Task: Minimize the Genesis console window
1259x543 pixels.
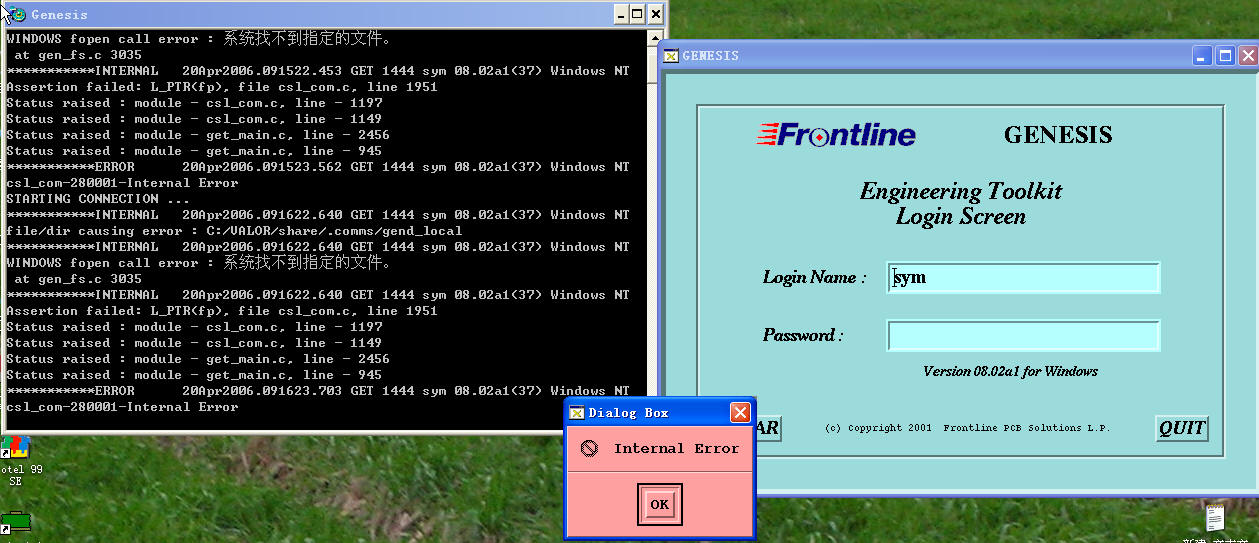Action: tap(619, 14)
